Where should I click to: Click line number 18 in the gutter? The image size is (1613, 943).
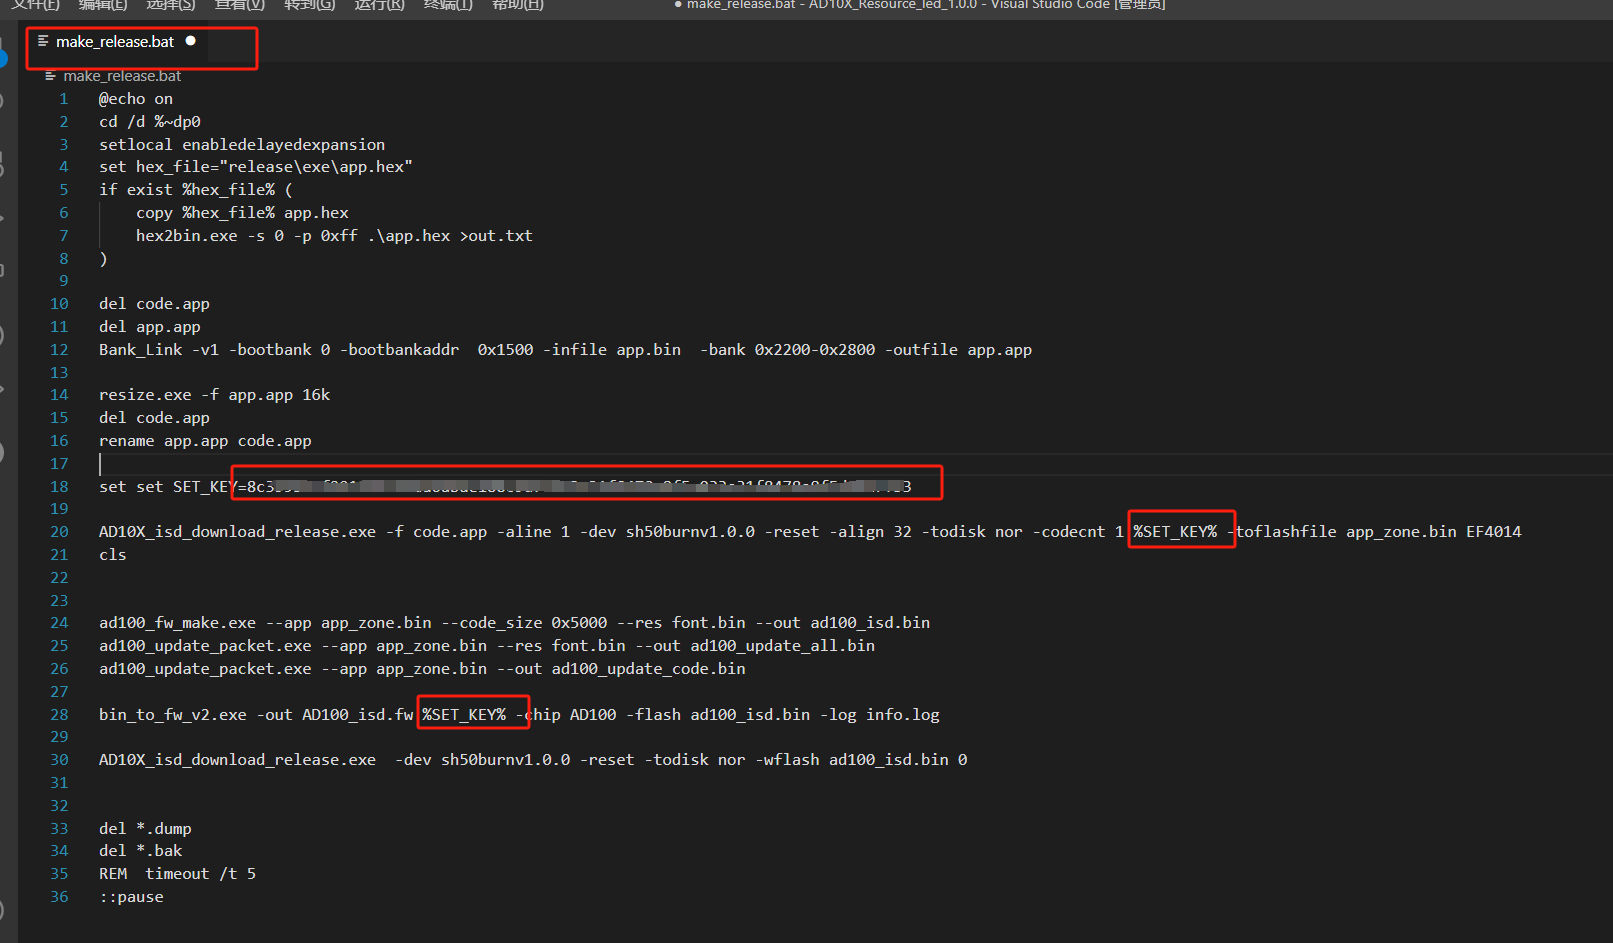60,487
